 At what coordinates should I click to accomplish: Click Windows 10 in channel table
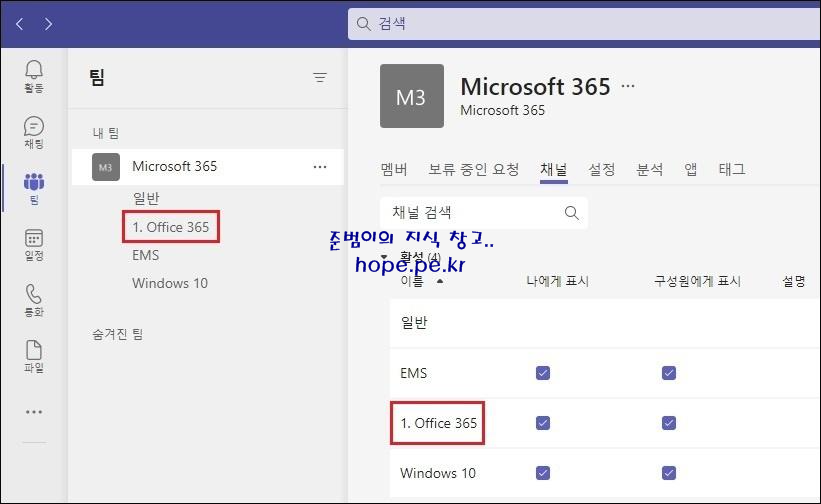(438, 473)
